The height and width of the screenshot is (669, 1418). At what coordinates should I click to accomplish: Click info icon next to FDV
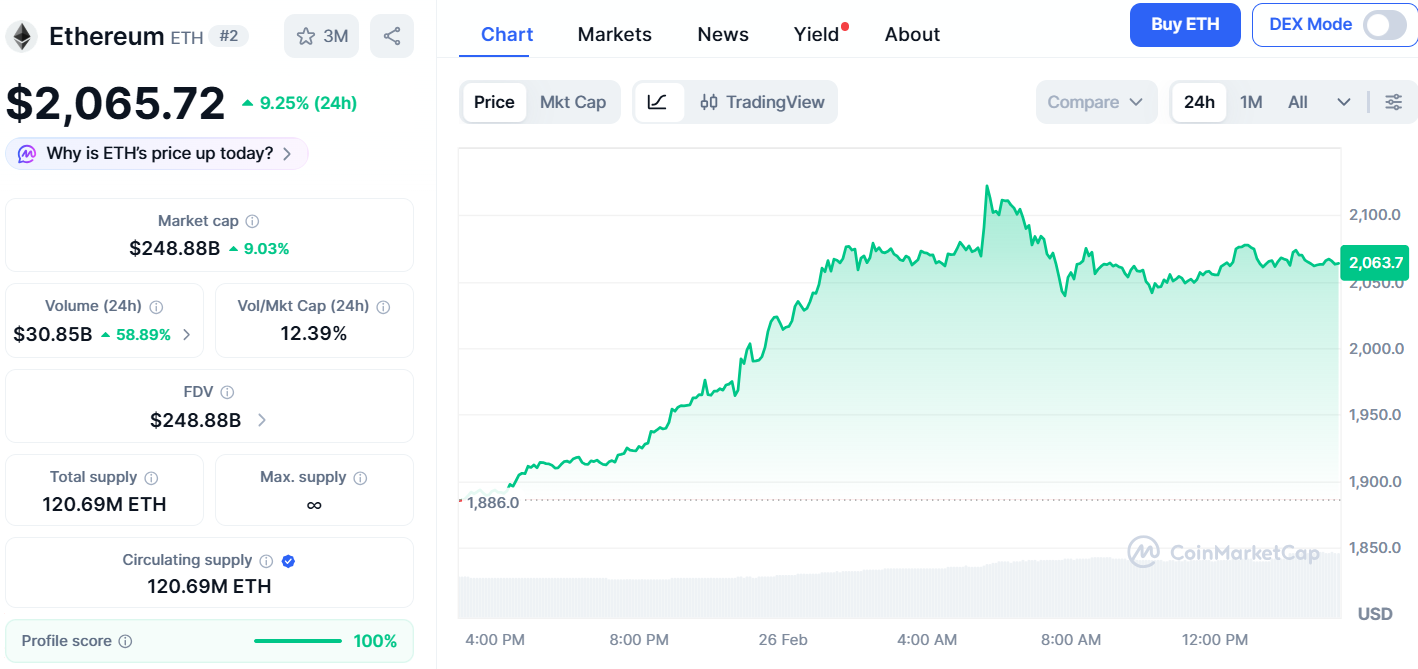tap(227, 393)
